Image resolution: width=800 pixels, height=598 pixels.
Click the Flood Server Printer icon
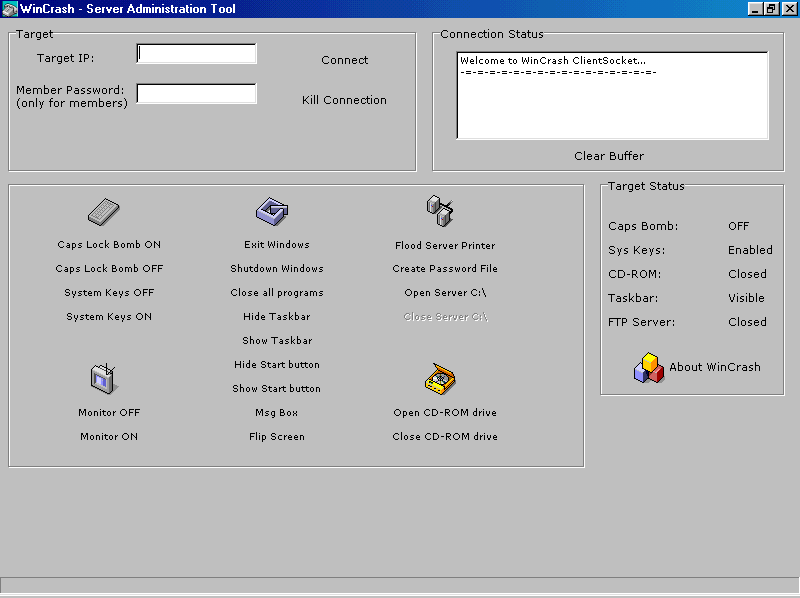coord(440,209)
